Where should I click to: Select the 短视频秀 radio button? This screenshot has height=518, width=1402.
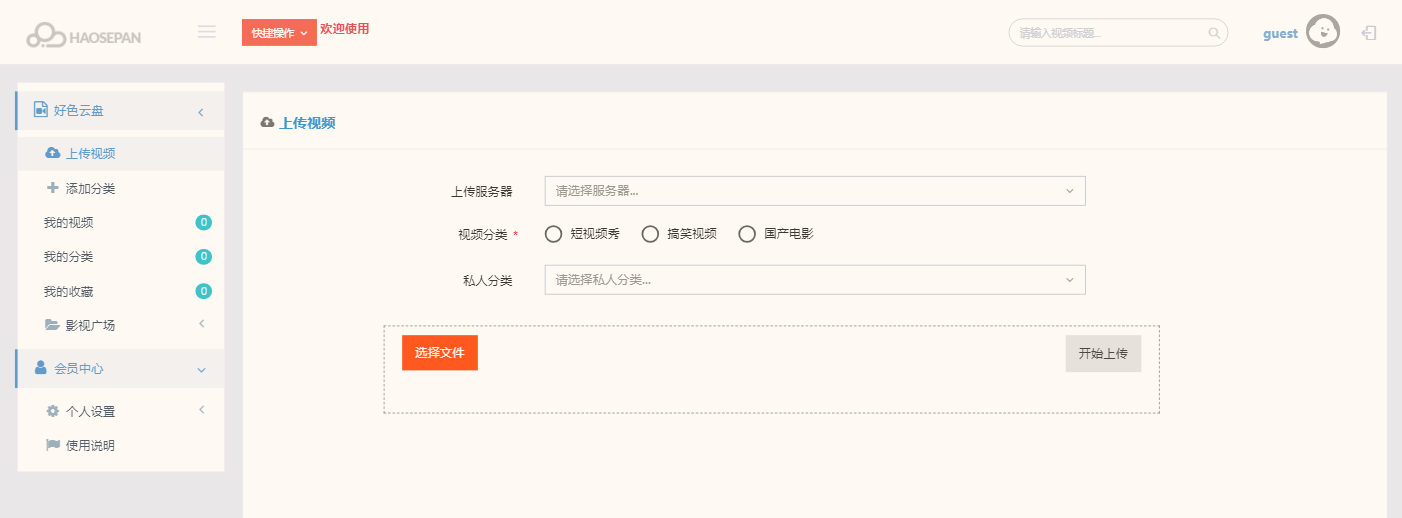pos(553,234)
